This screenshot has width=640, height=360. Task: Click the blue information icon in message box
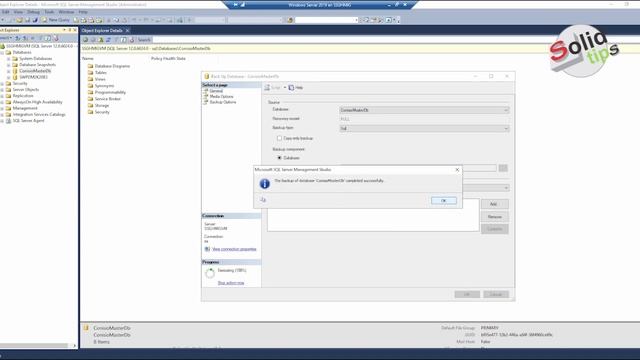pyautogui.click(x=264, y=184)
